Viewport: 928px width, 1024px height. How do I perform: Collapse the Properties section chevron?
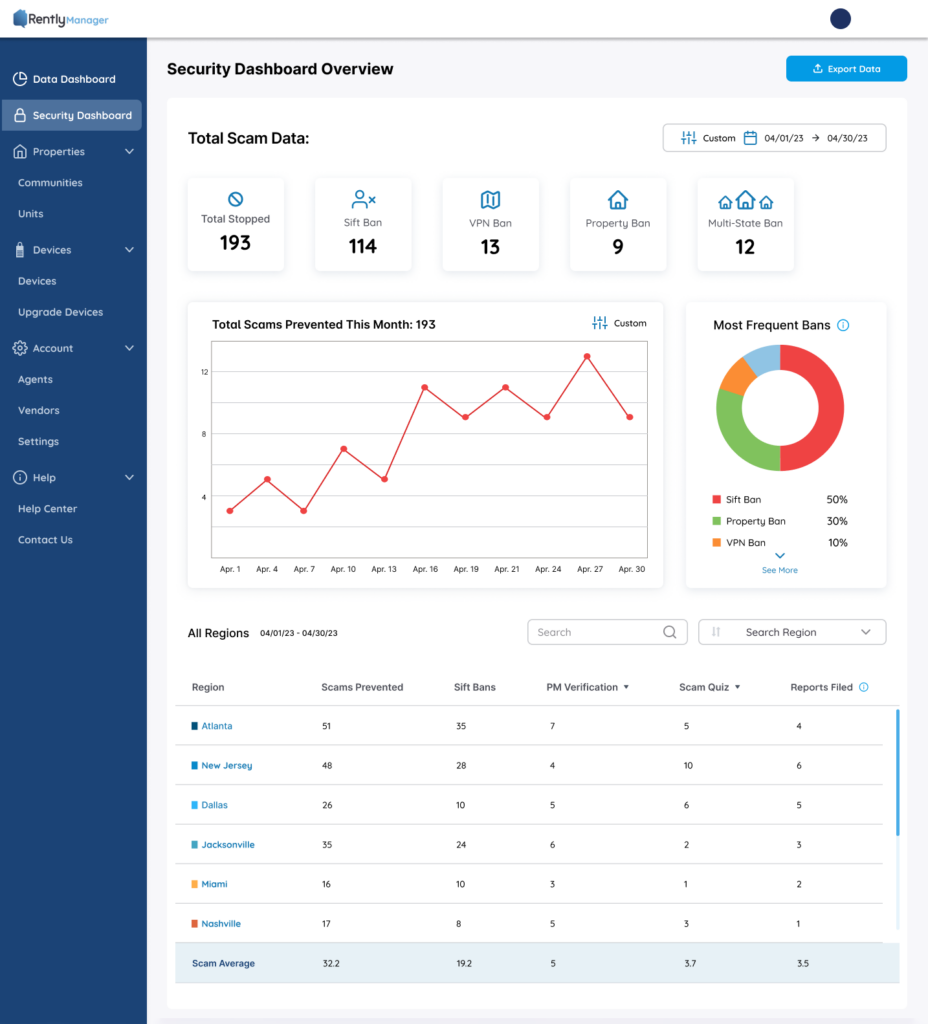point(129,152)
